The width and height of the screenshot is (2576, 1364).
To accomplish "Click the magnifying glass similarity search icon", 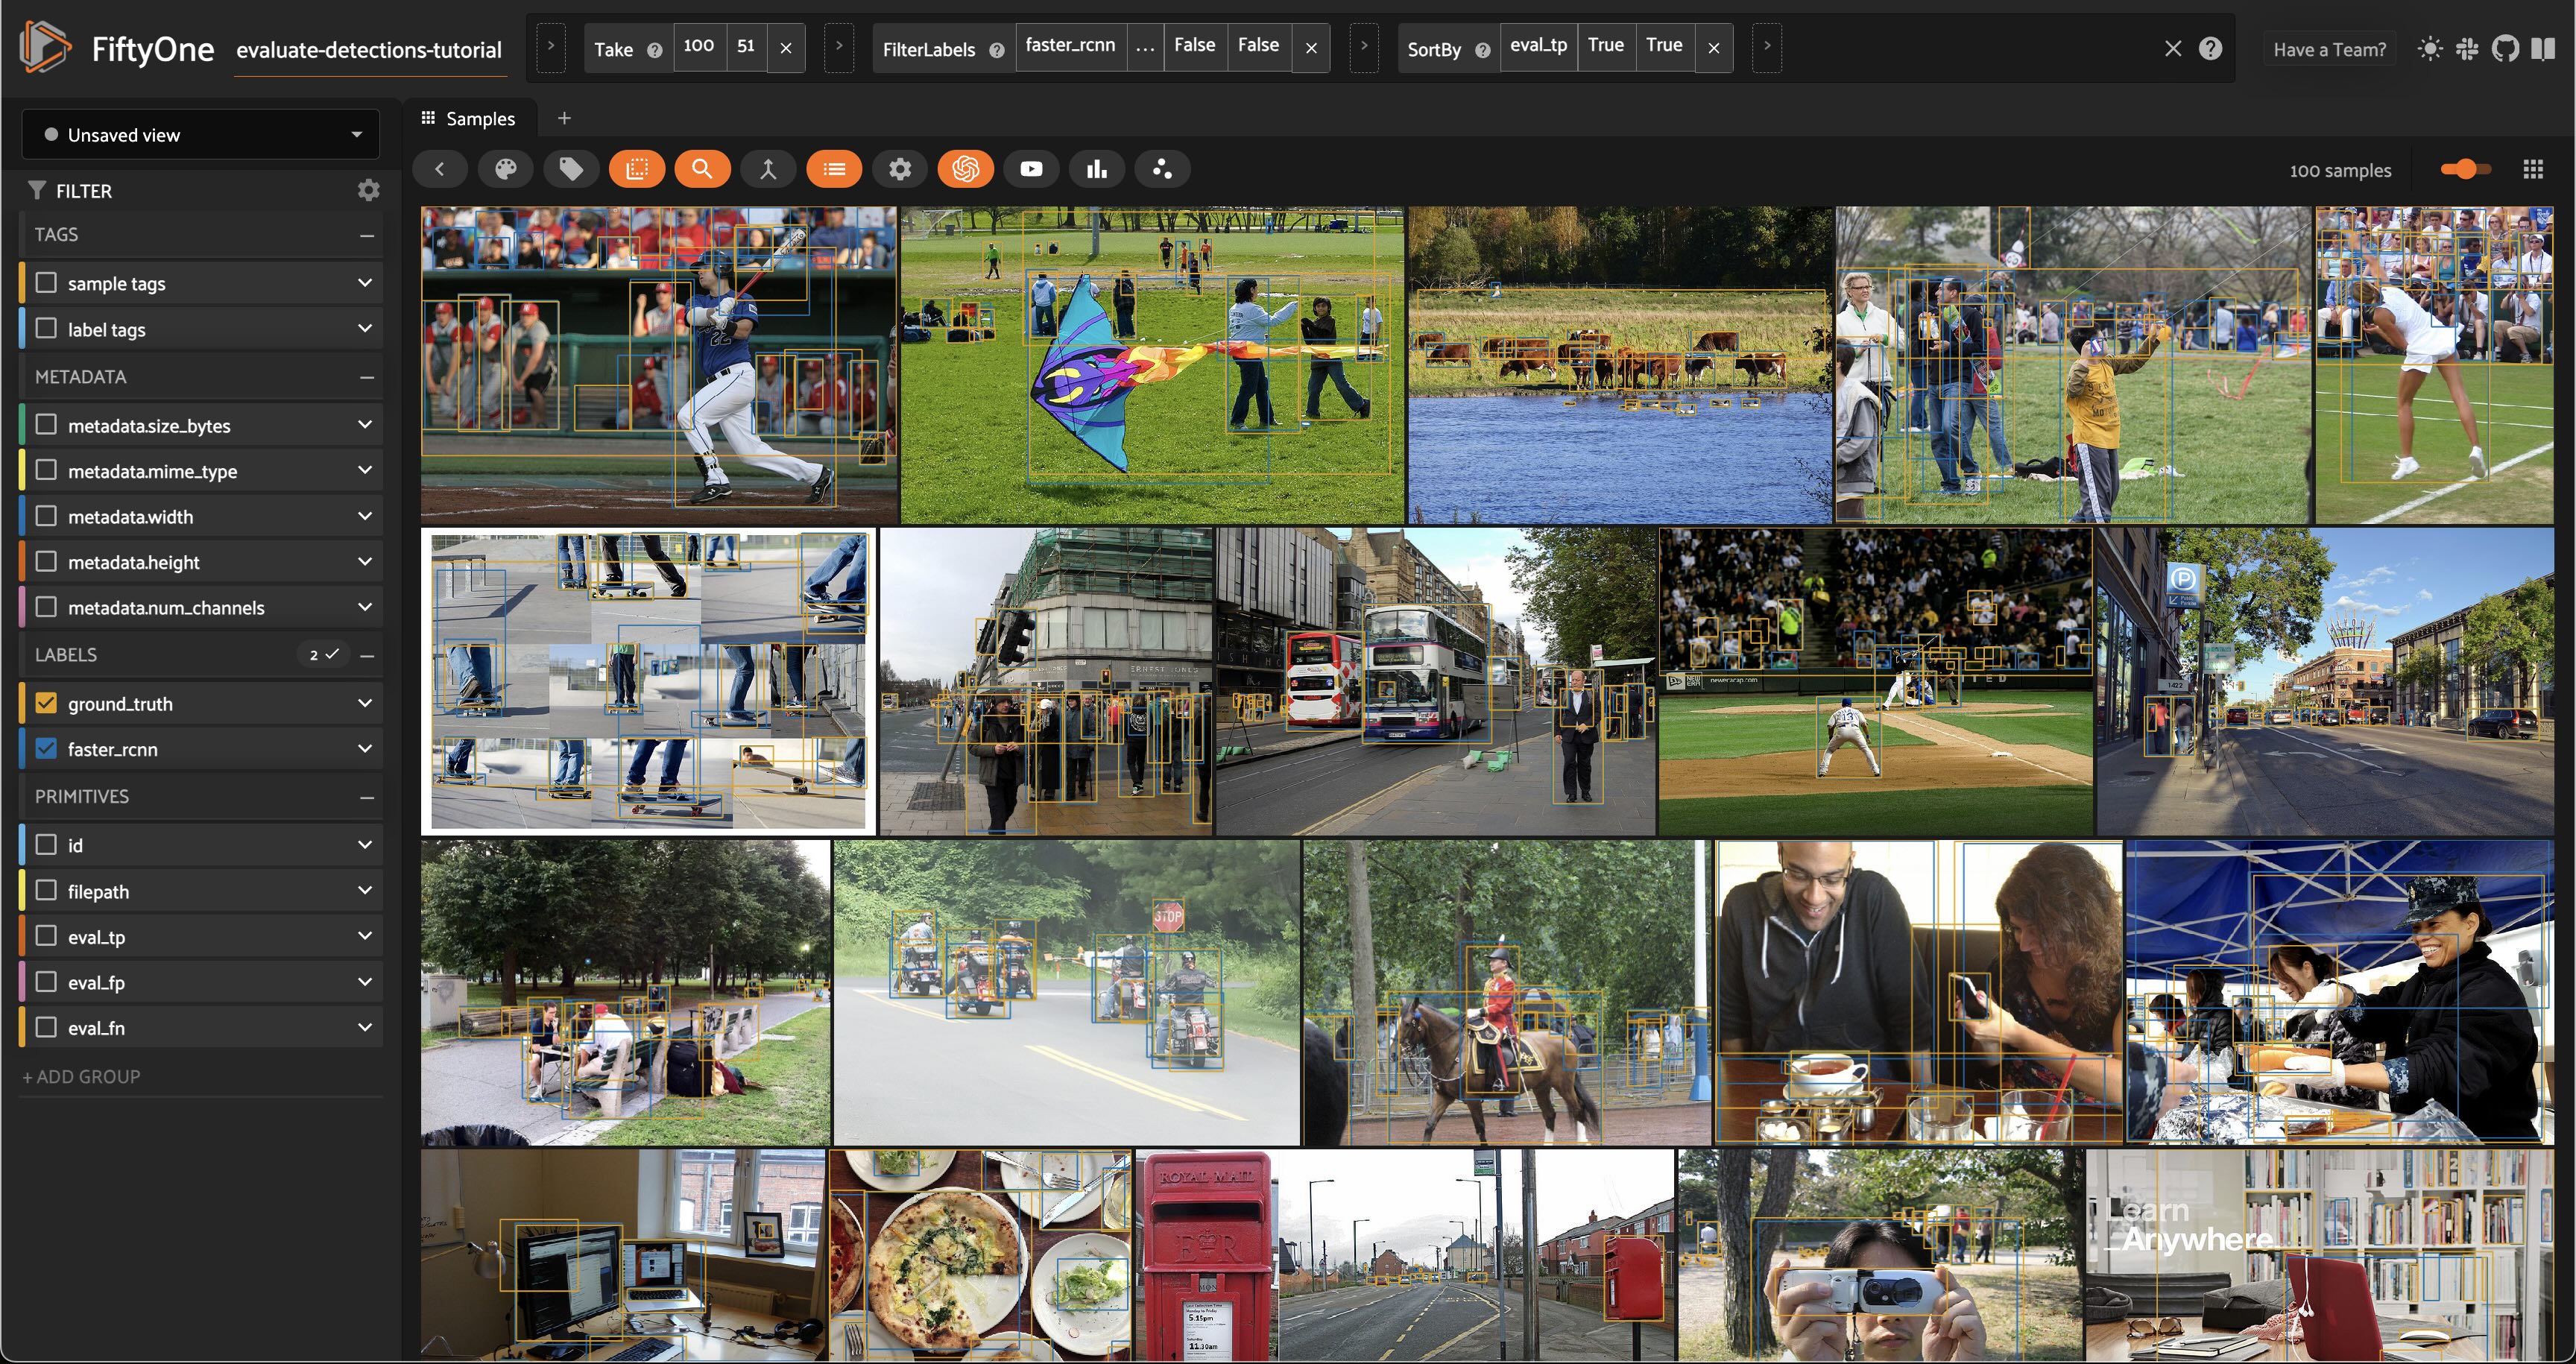I will [x=702, y=169].
